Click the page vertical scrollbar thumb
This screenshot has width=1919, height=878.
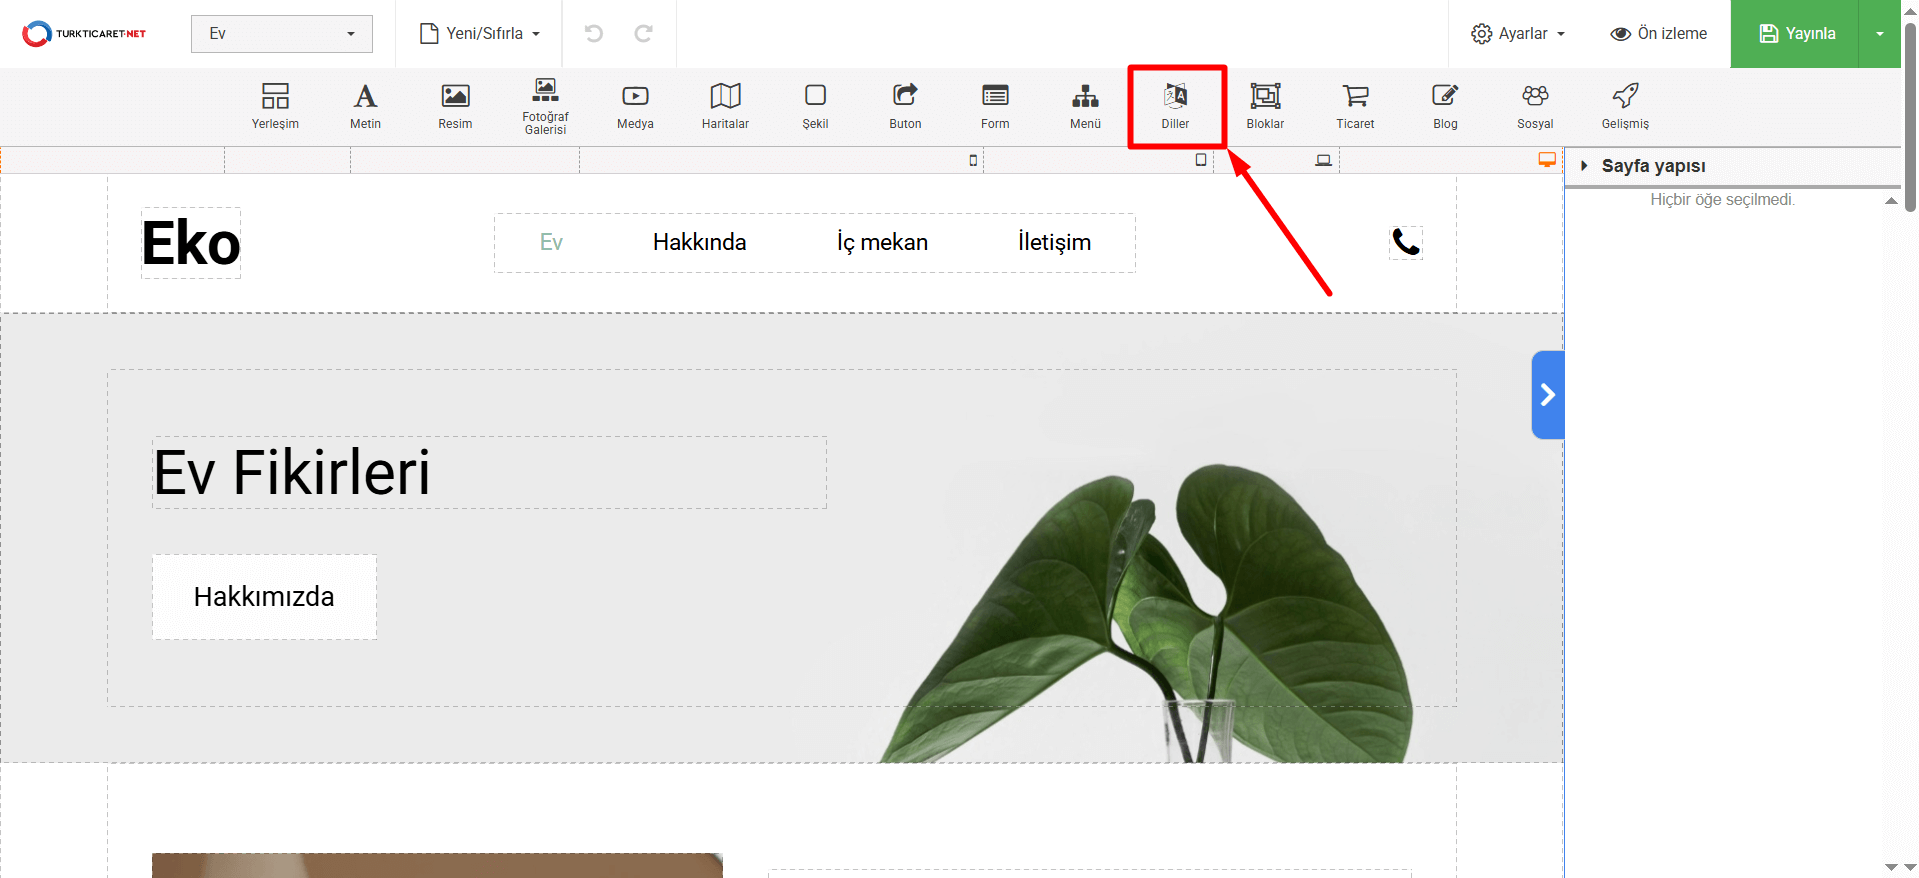pos(1910,115)
